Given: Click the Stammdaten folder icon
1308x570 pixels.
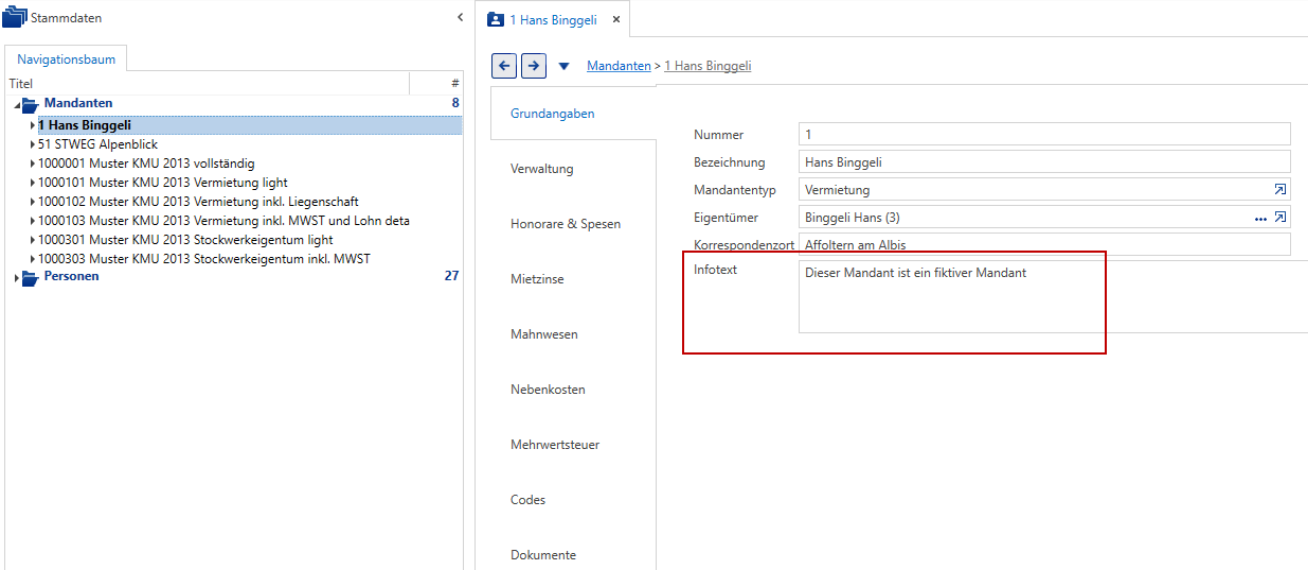Looking at the screenshot, I should click(15, 18).
